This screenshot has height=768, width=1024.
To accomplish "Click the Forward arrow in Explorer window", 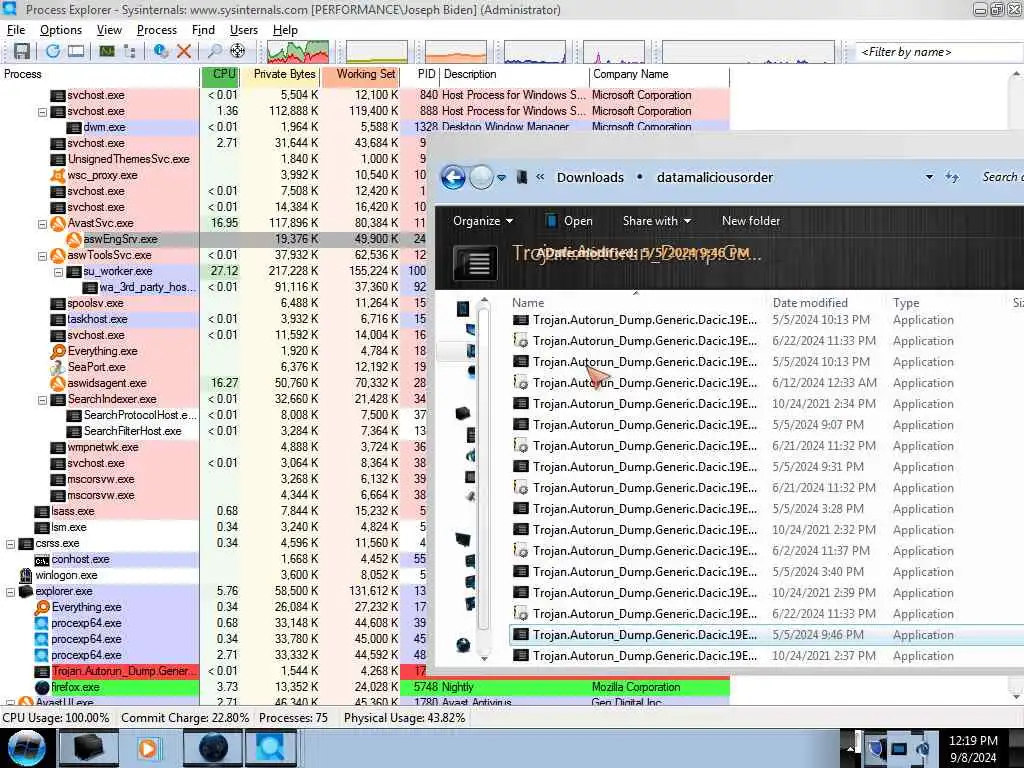I will pyautogui.click(x=481, y=178).
